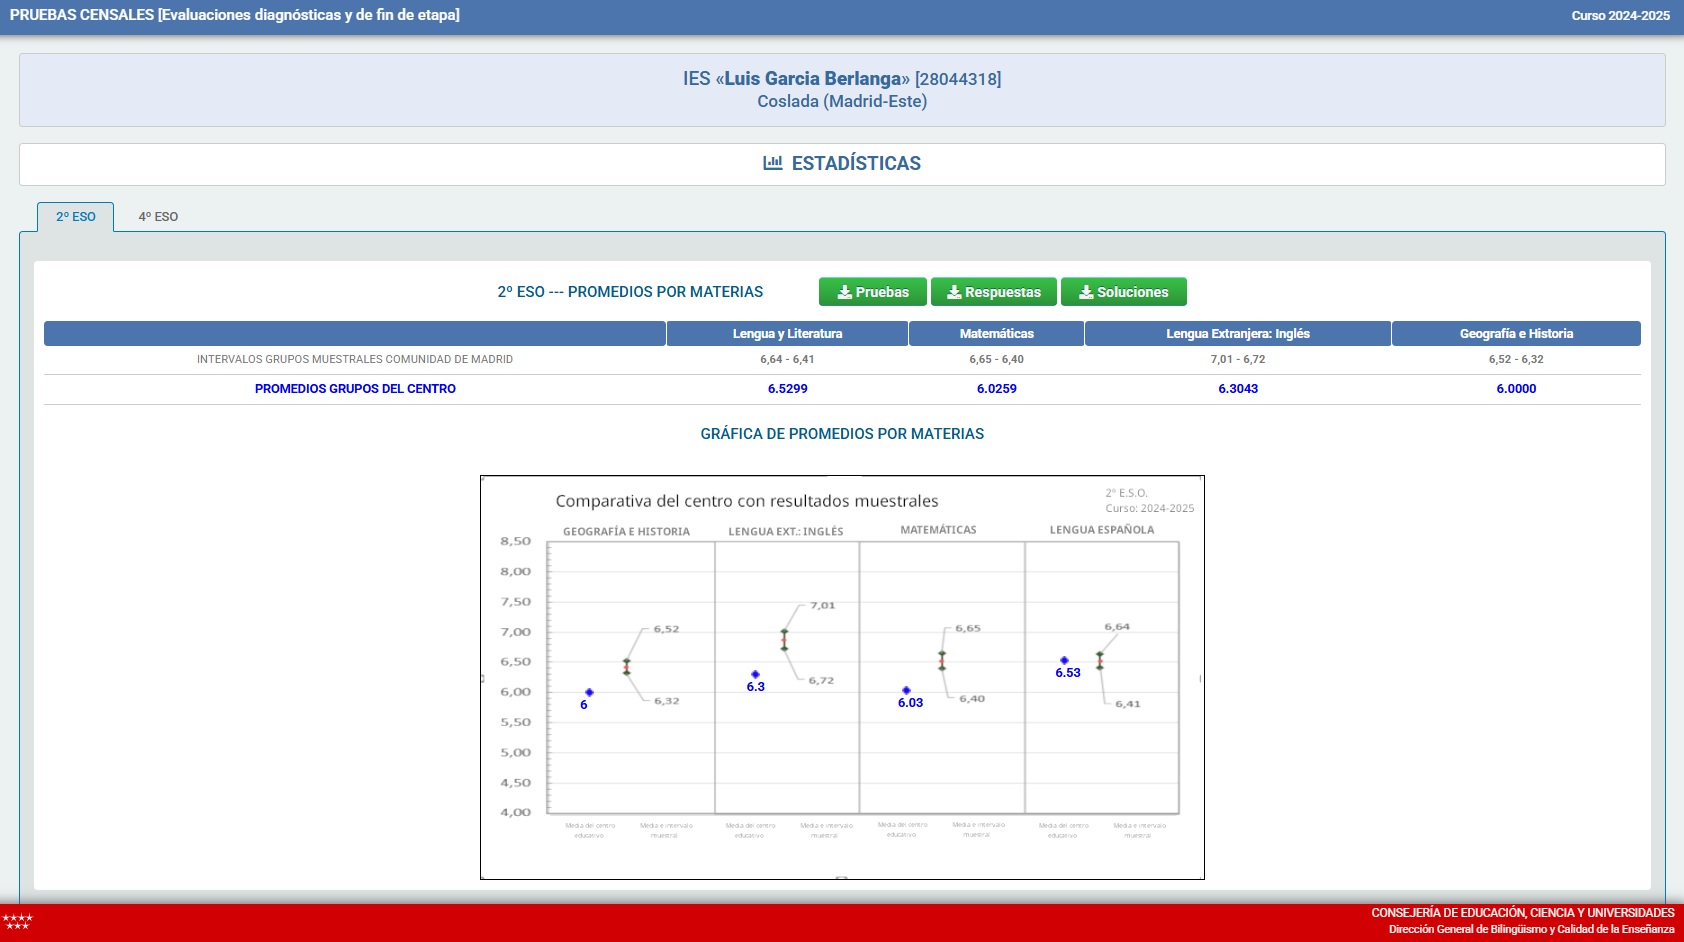The image size is (1684, 942).
Task: Click the blue Geografía e Historia data point
Action: (589, 692)
